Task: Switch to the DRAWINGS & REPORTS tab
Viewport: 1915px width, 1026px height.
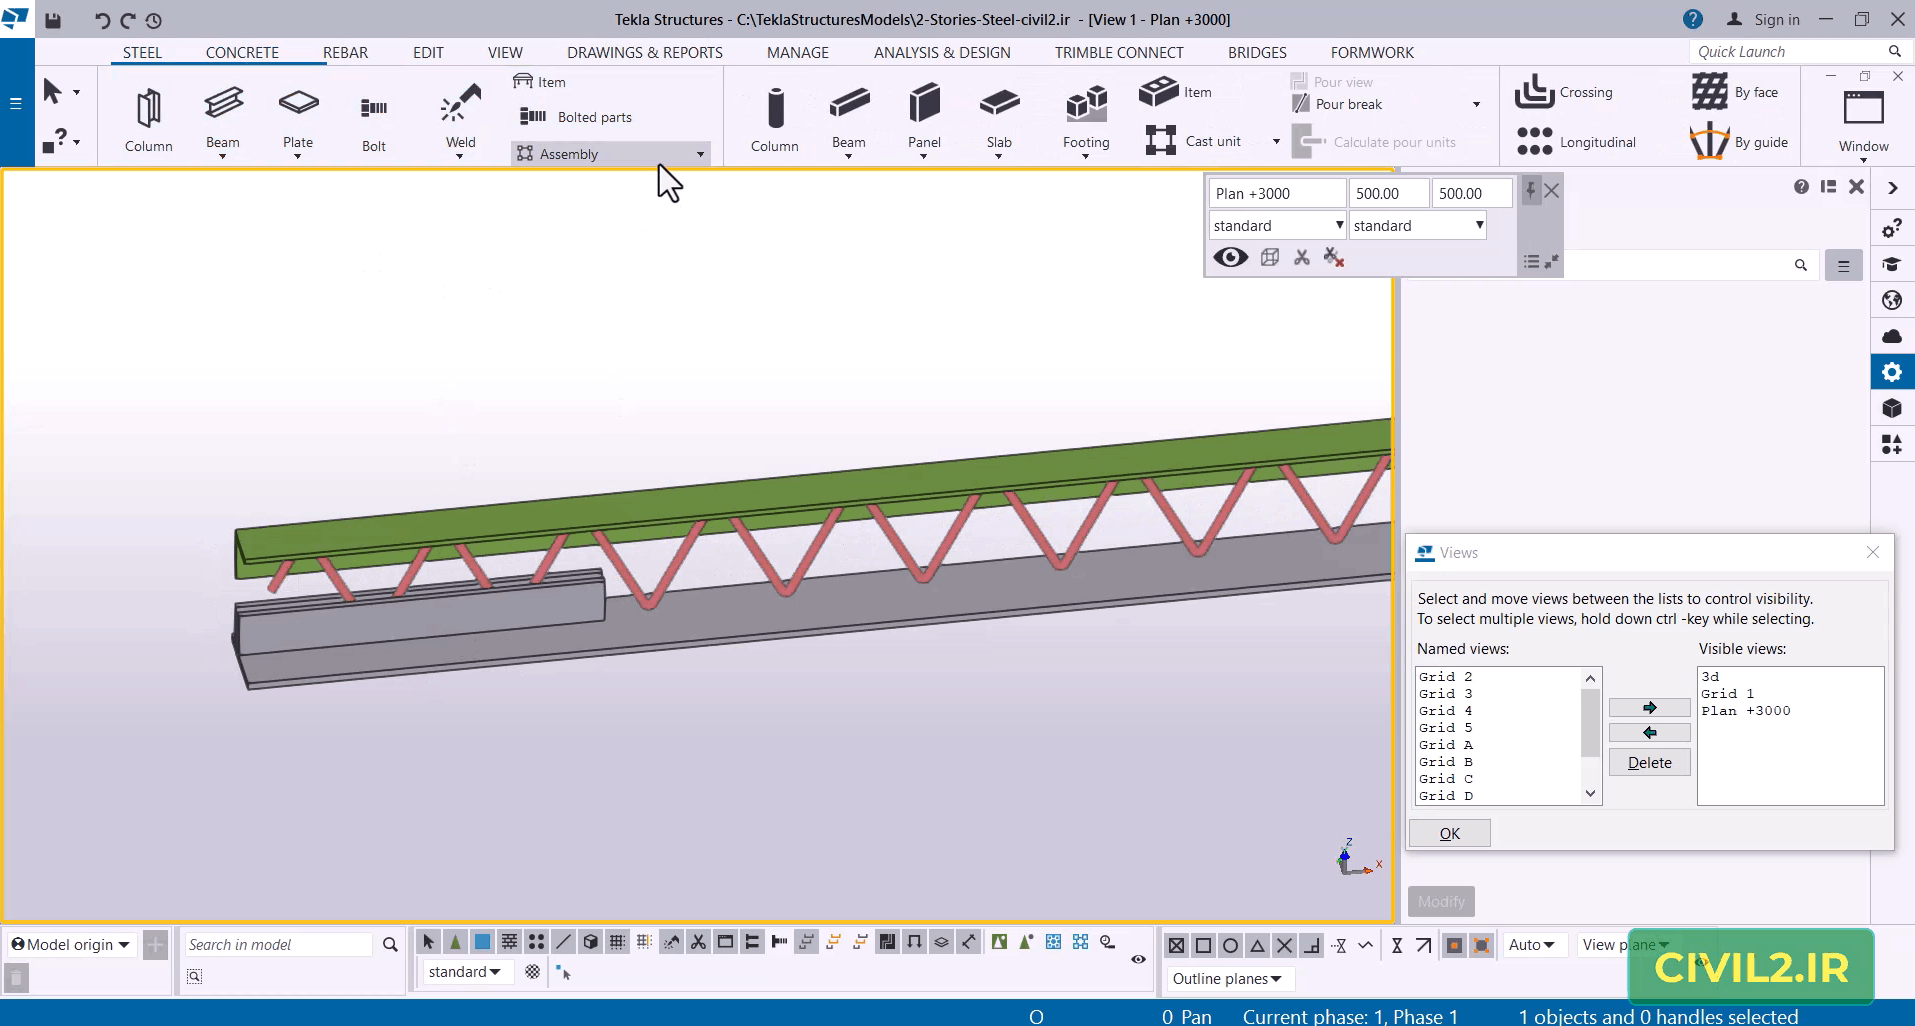Action: 645,52
